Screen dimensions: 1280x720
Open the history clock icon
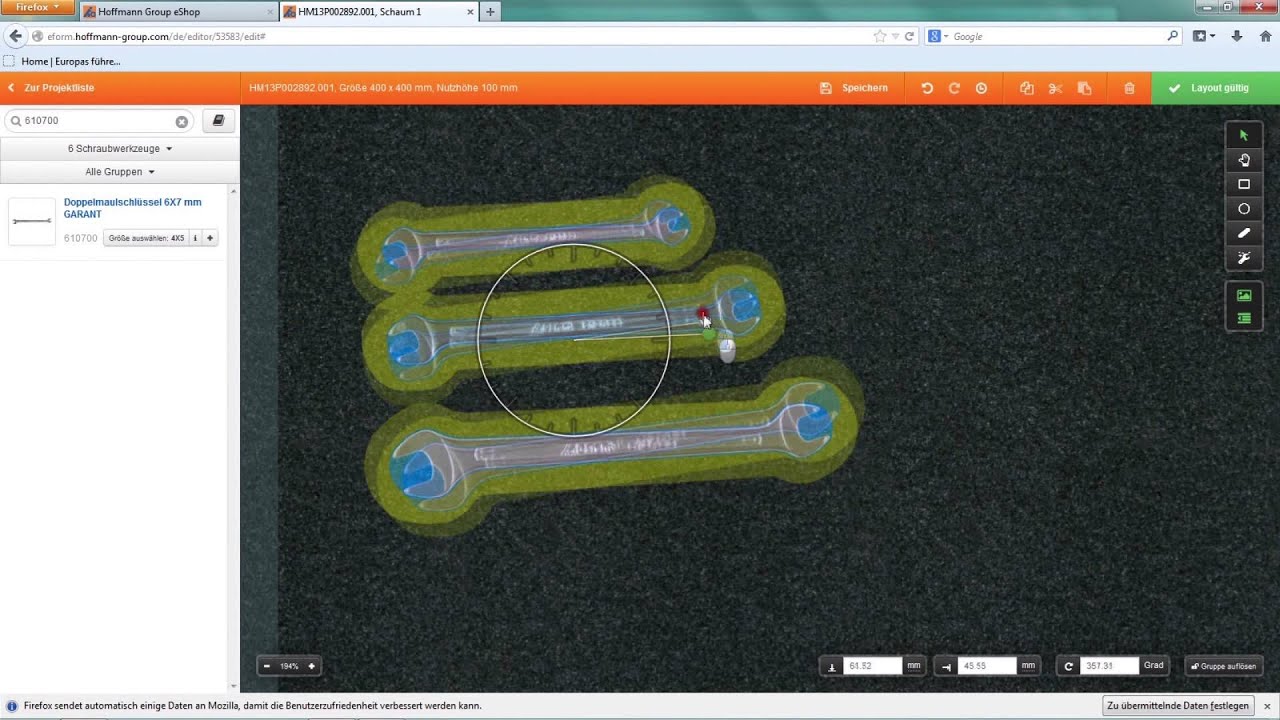pyautogui.click(x=981, y=88)
